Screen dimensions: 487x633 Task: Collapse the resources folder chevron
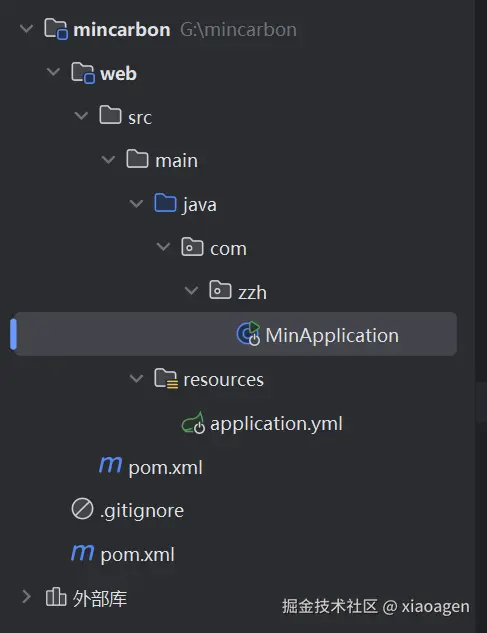point(136,379)
